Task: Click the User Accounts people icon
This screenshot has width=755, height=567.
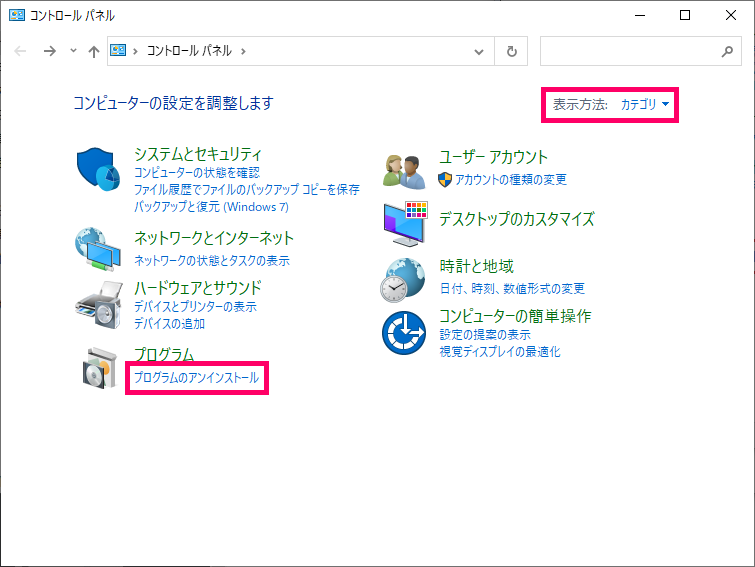Action: tap(404, 171)
